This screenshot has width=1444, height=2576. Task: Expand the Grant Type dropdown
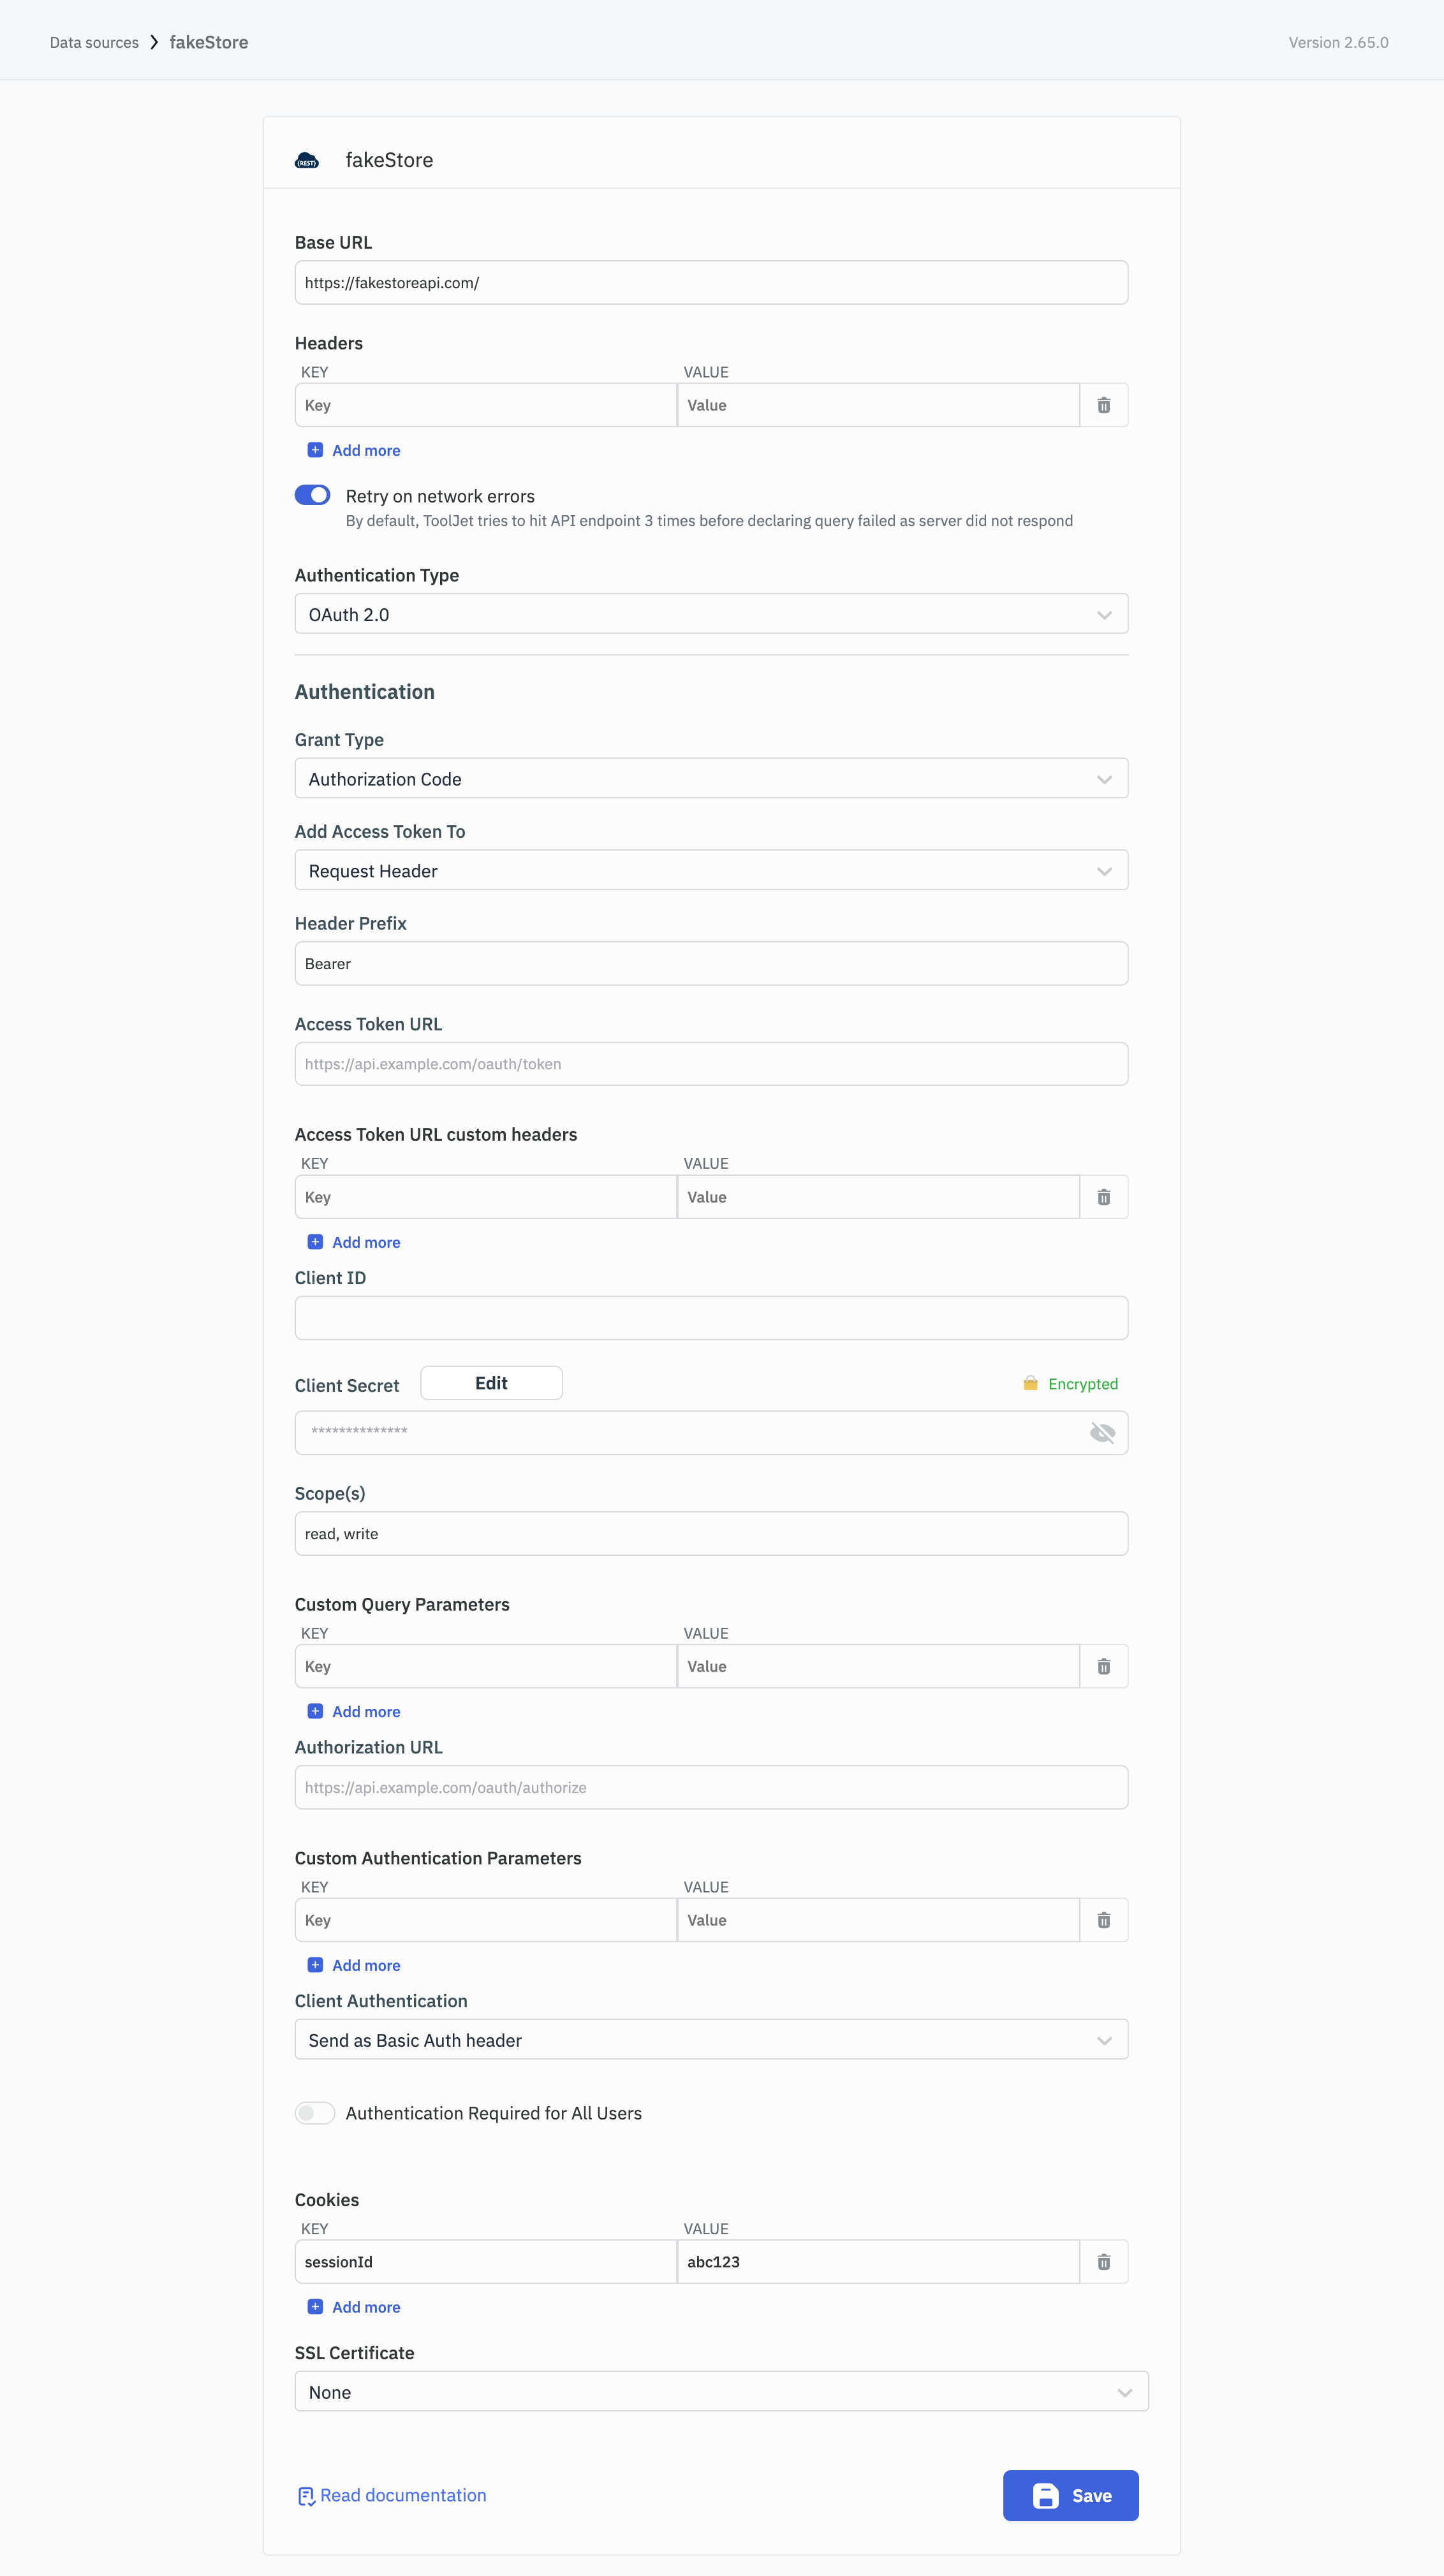[x=711, y=779]
